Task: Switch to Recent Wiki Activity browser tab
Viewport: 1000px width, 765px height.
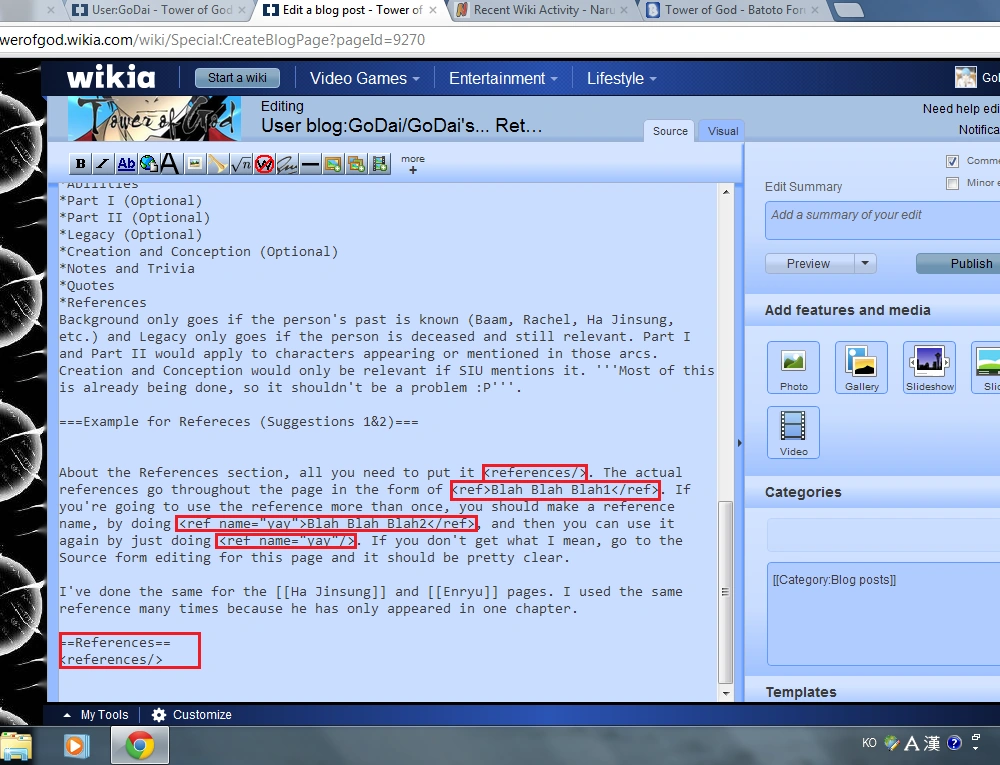Action: [544, 10]
